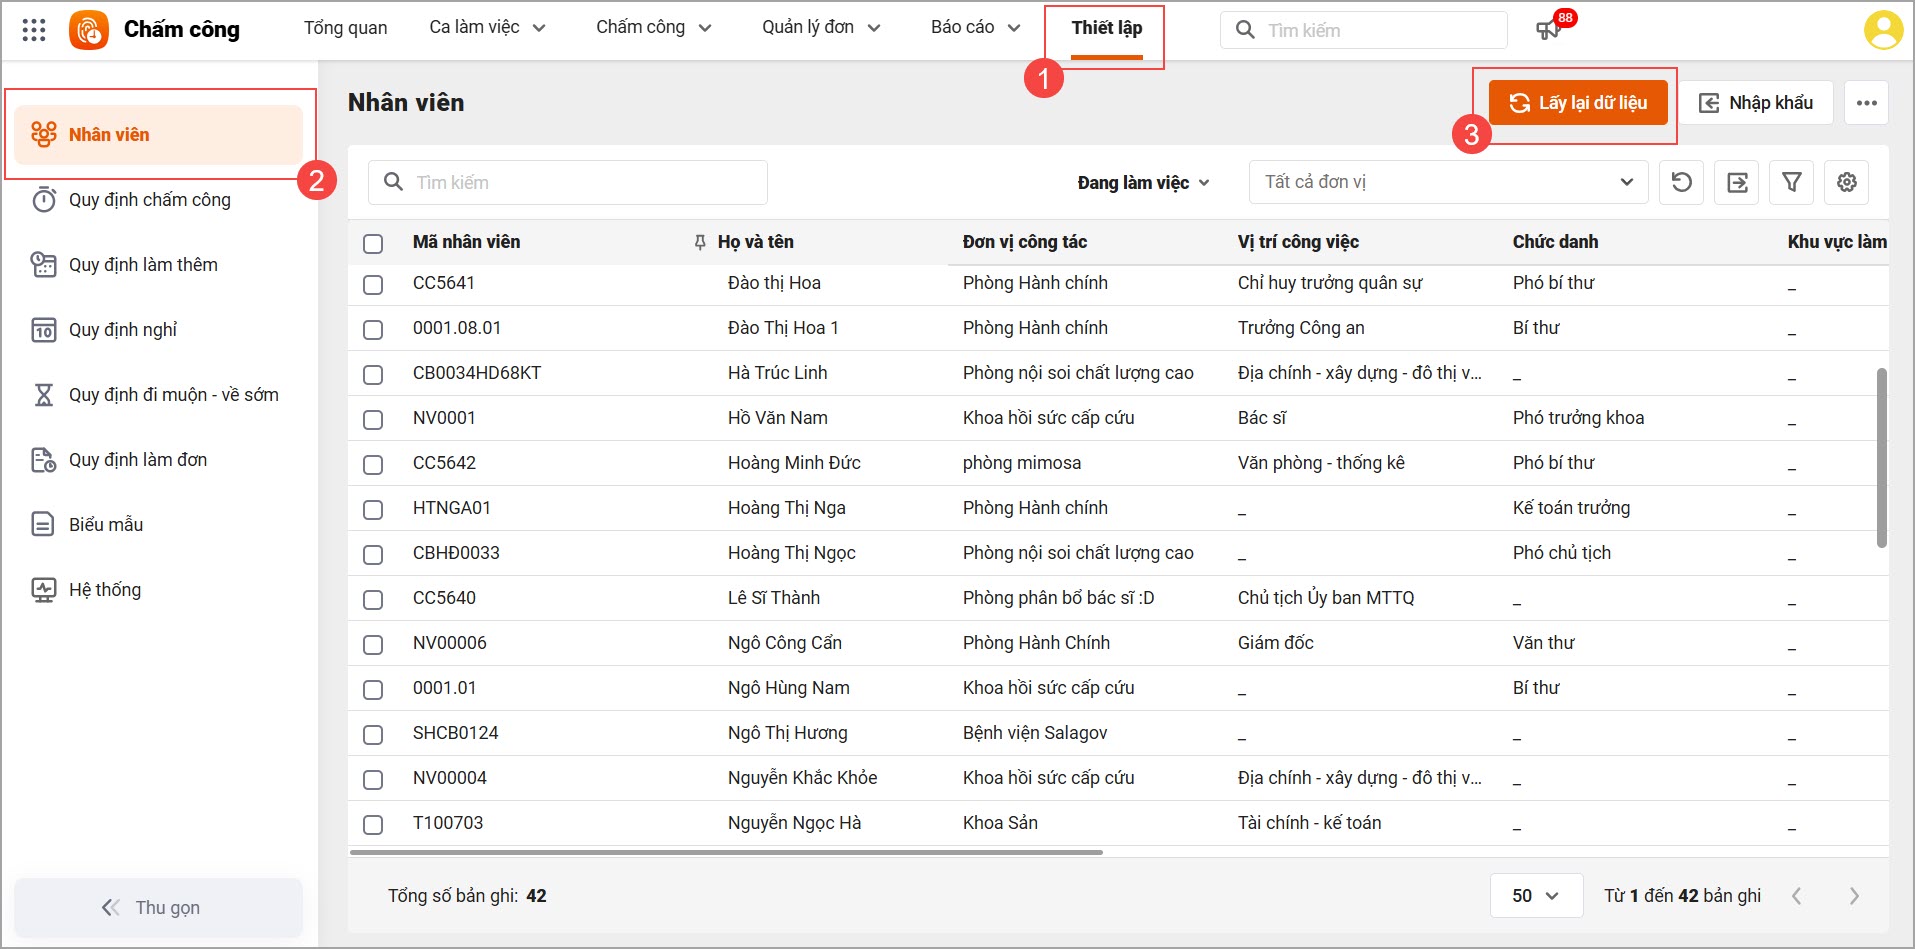The height and width of the screenshot is (949, 1915).
Task: Open table column settings gear
Action: point(1847,182)
